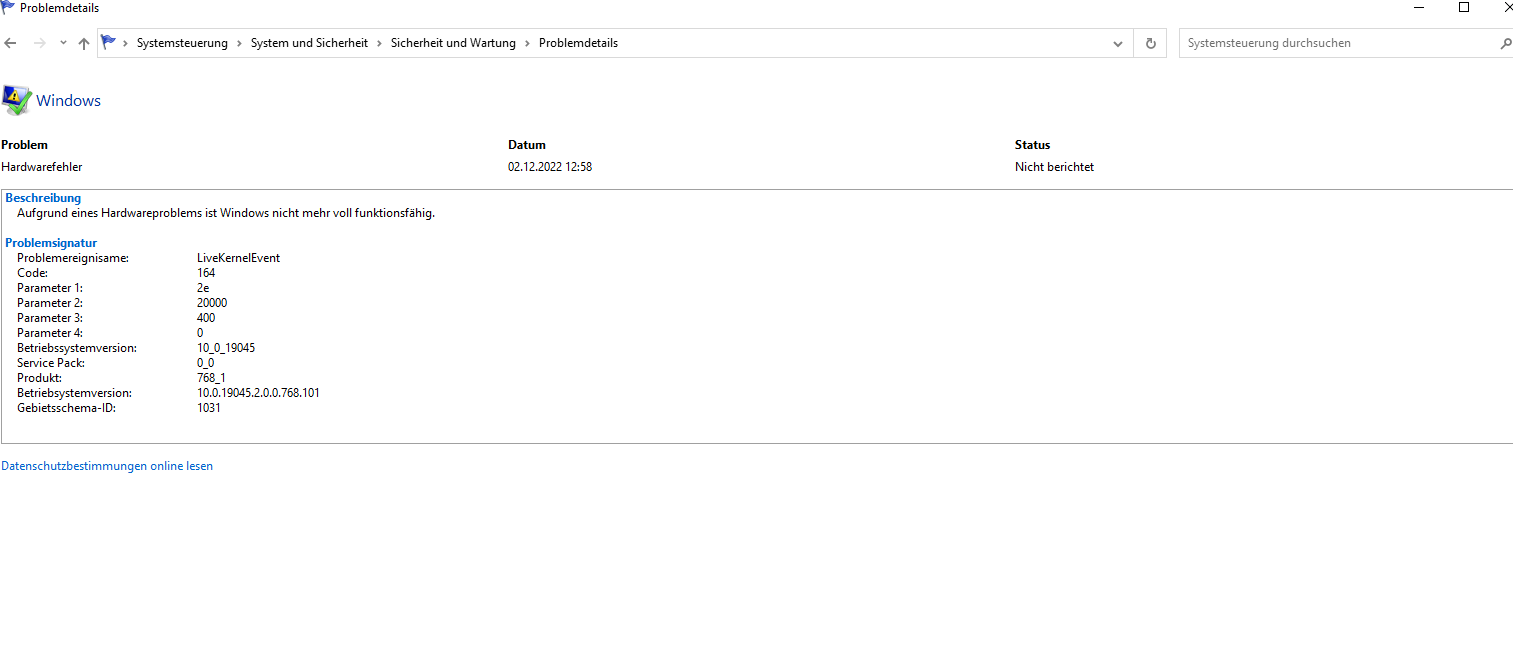Expand chevron after Sicherheit und Wartung
This screenshot has height=650, width=1513.
click(528, 43)
